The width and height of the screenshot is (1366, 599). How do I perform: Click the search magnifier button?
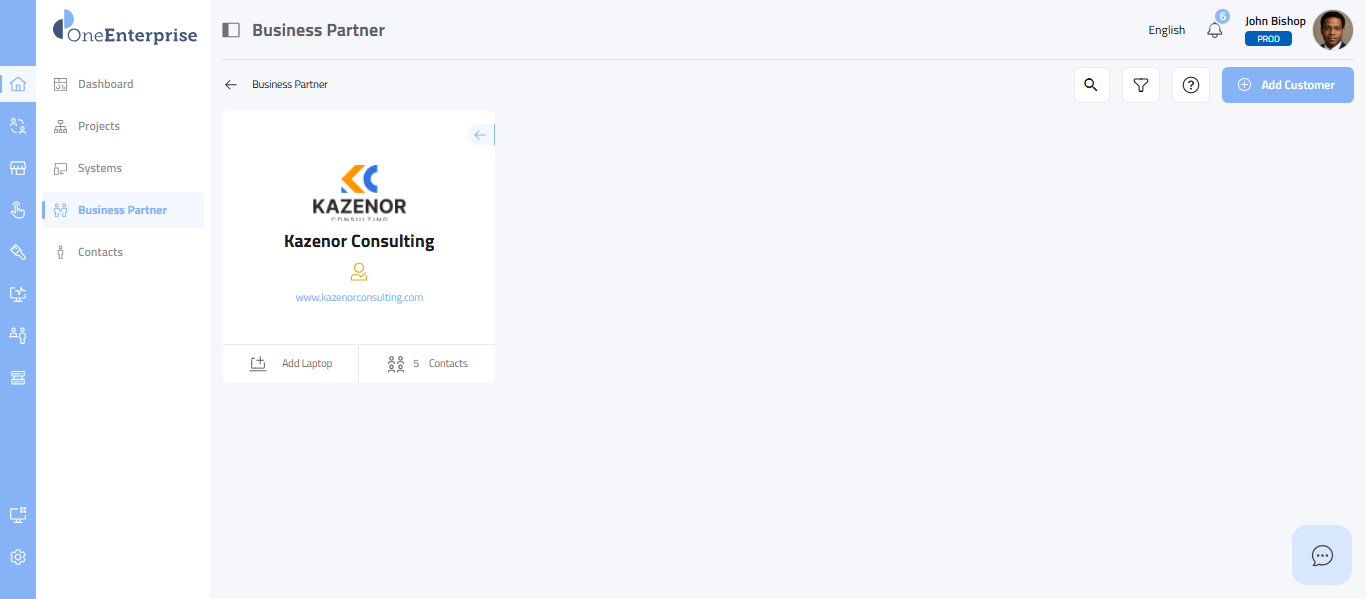pyautogui.click(x=1091, y=85)
